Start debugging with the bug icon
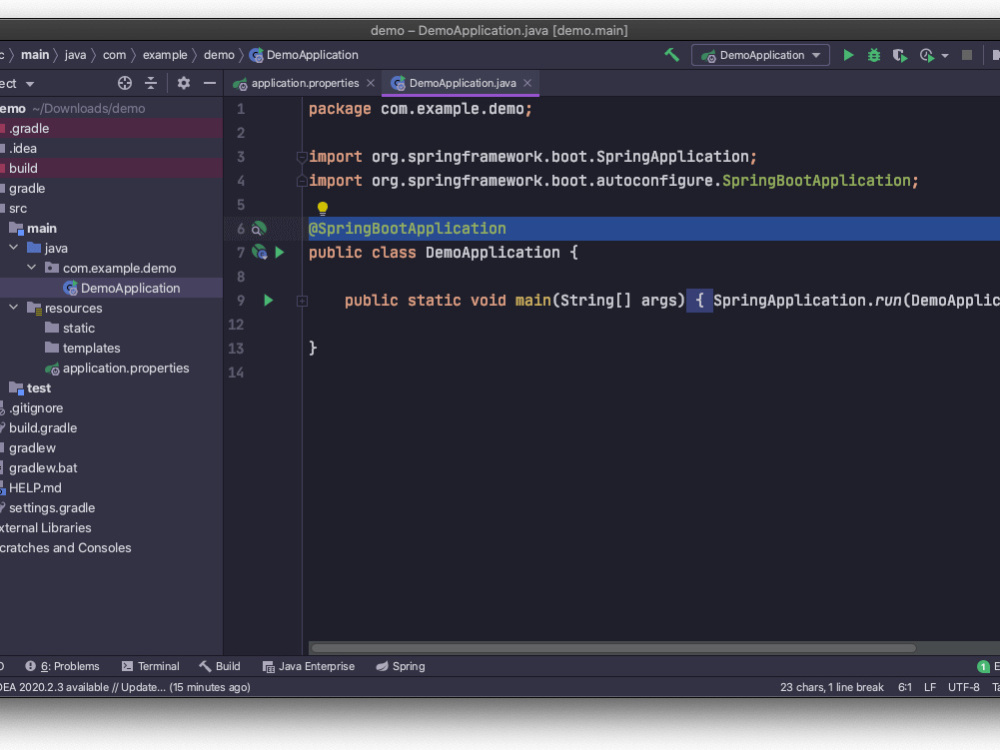Screen dimensions: 1000x750 (873, 55)
